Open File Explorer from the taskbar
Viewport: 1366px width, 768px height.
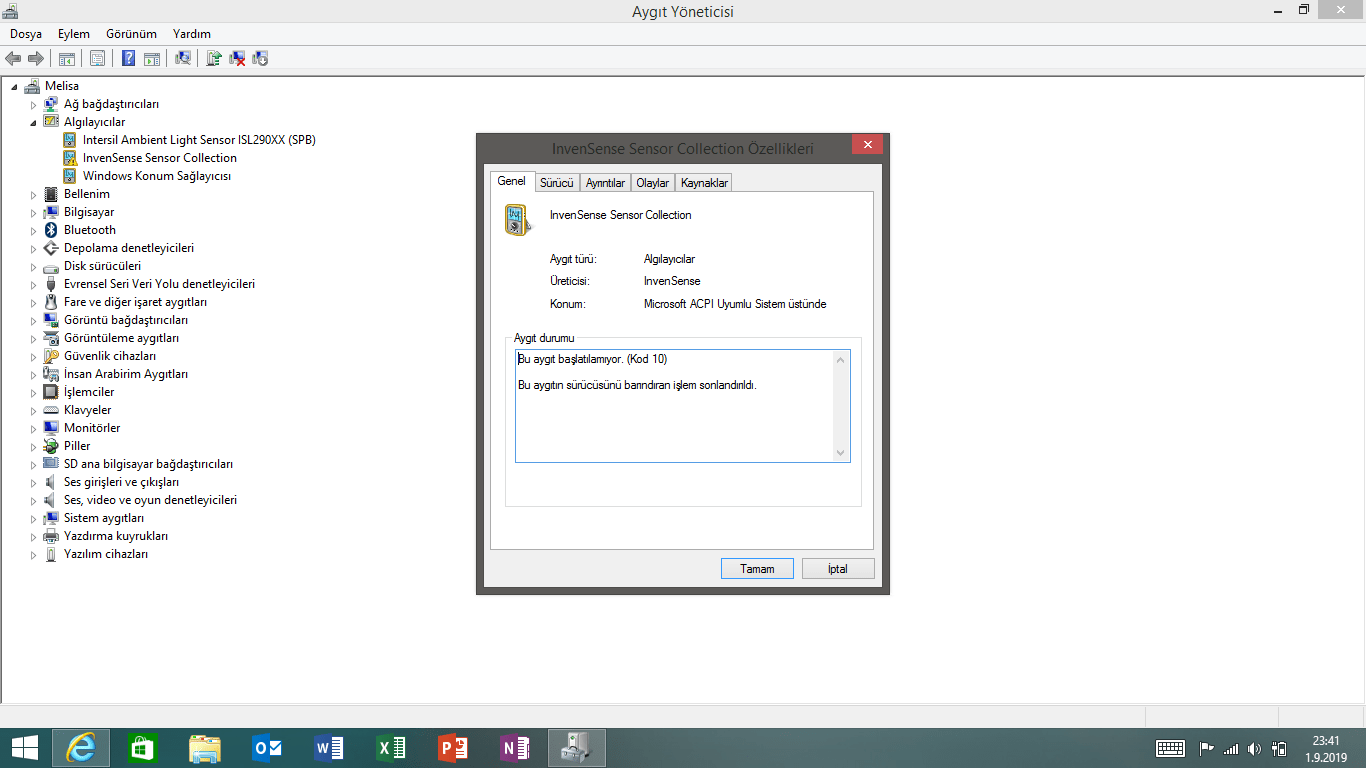click(x=205, y=748)
